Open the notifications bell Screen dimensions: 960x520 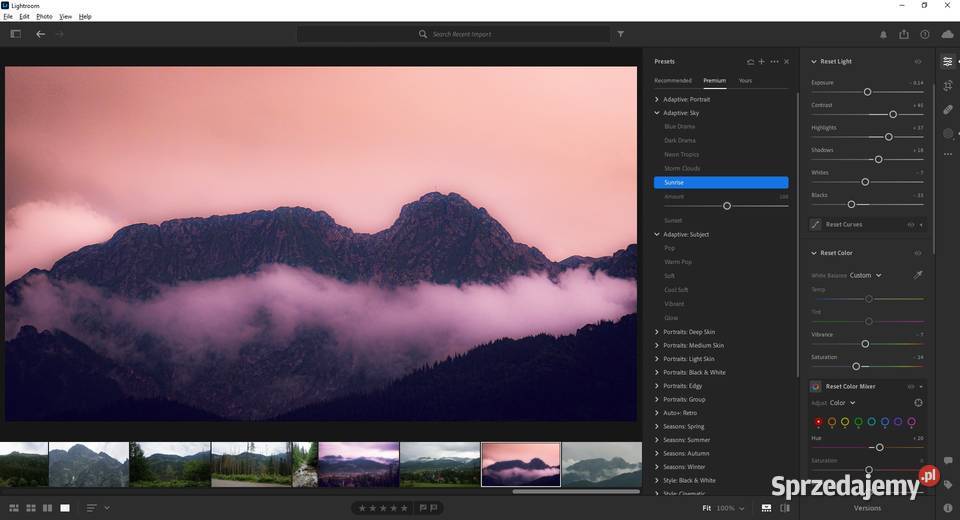882,34
